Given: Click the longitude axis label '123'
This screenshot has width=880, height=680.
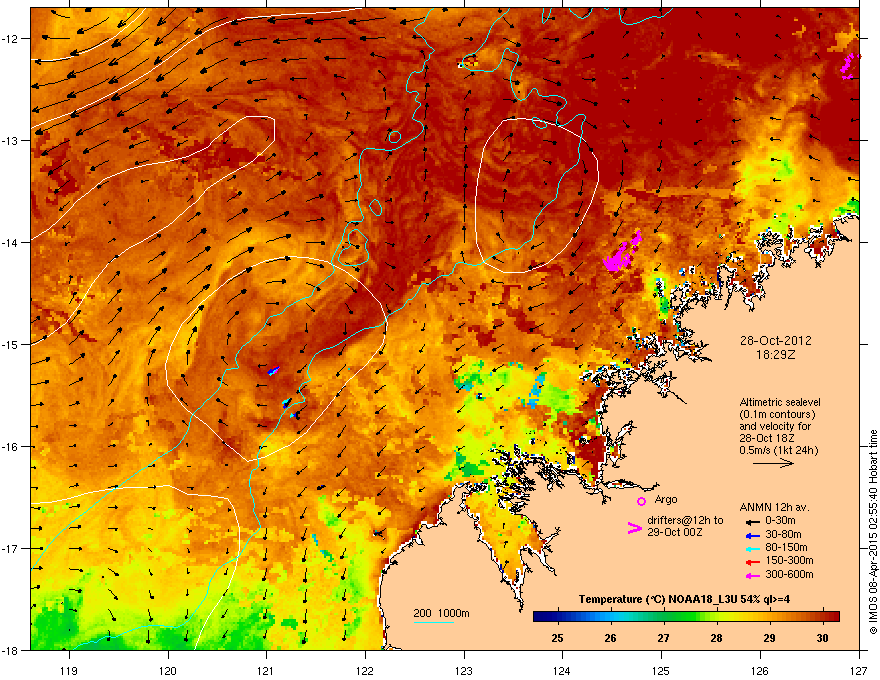Looking at the screenshot, I should point(464,671).
